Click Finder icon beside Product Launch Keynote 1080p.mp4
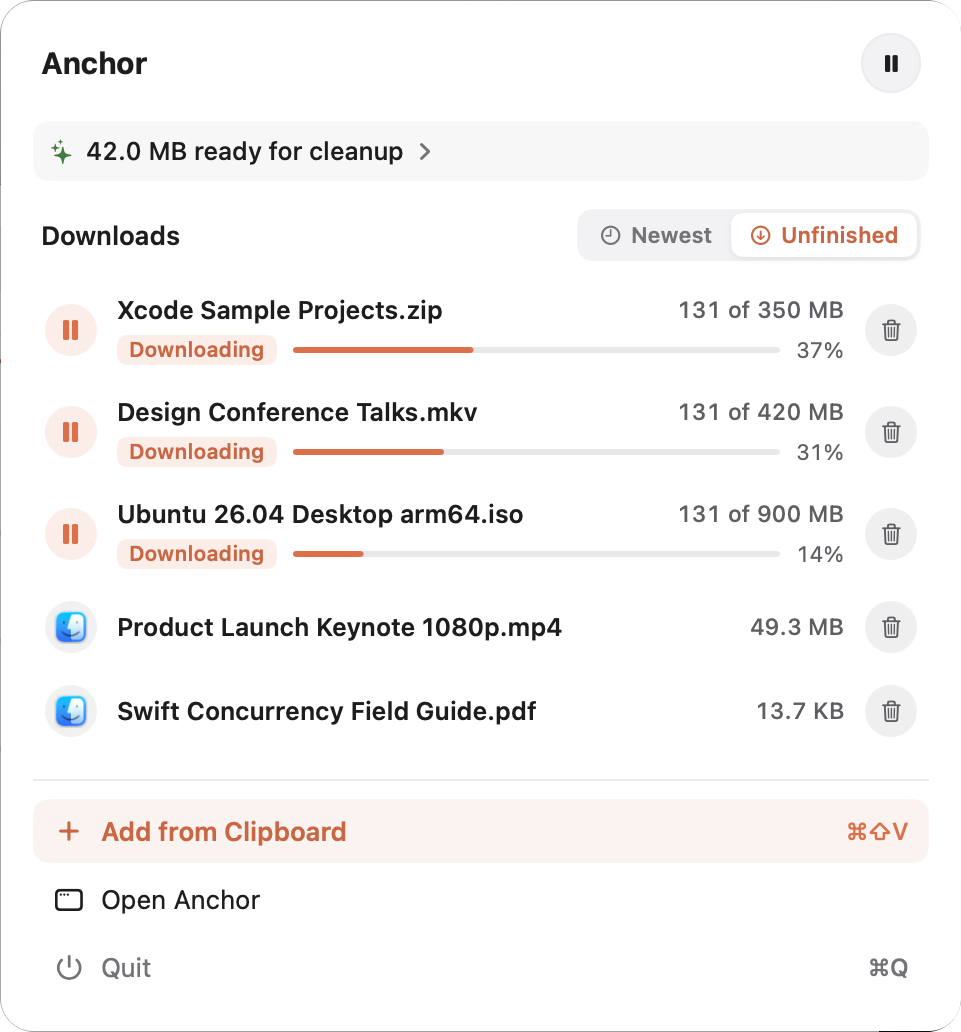Viewport: 961px width, 1032px height. pos(71,627)
